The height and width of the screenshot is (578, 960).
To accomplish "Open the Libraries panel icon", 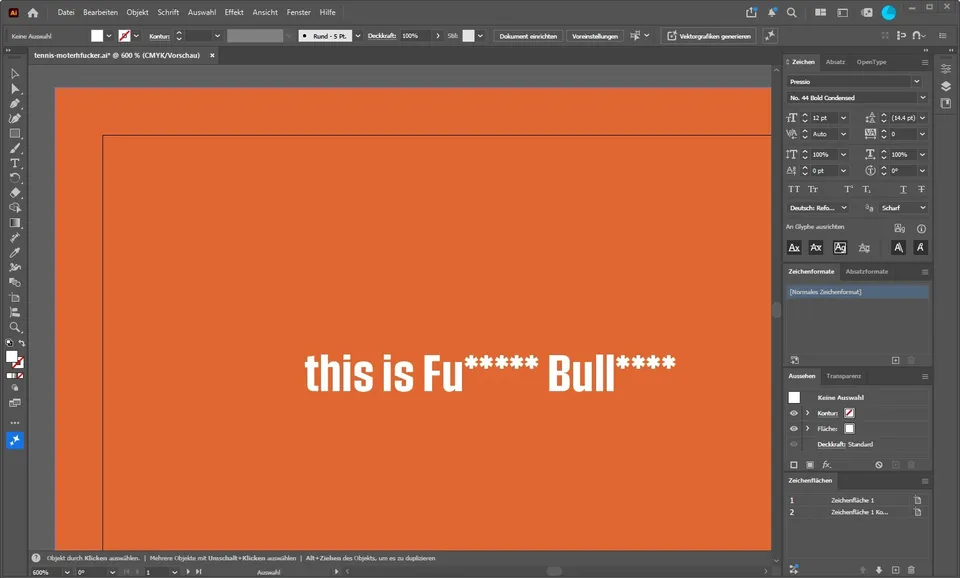I will [x=946, y=103].
